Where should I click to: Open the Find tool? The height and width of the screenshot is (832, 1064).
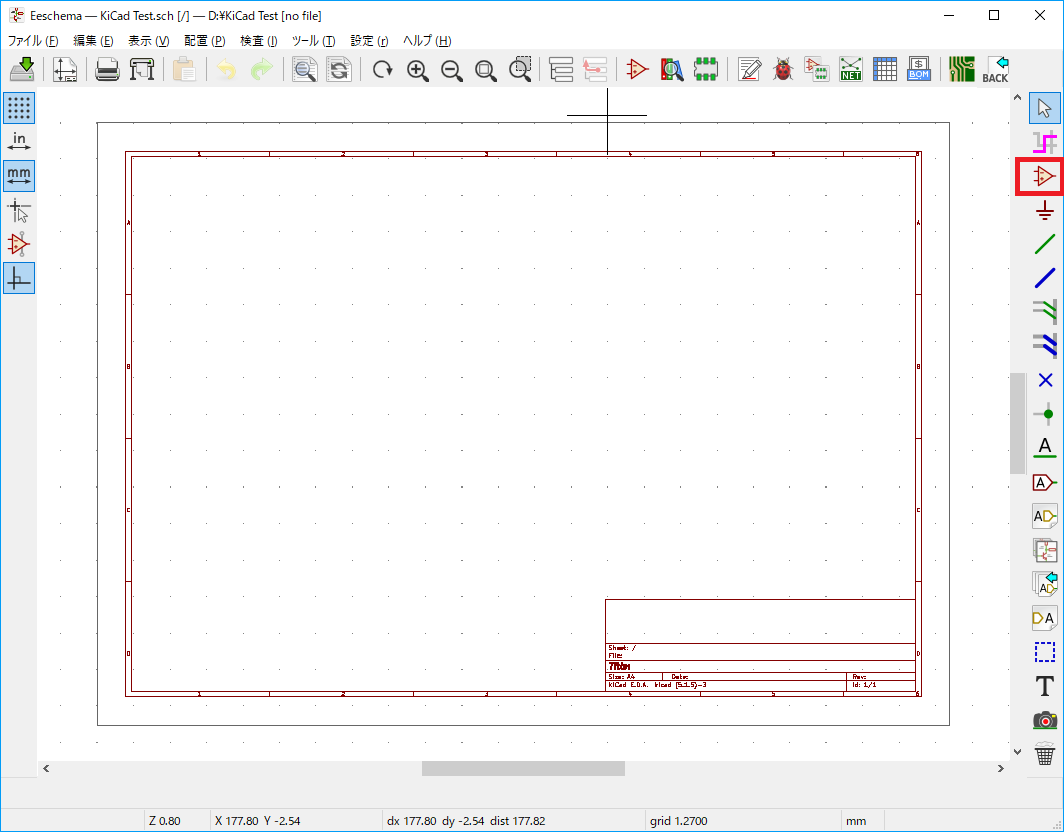point(304,69)
